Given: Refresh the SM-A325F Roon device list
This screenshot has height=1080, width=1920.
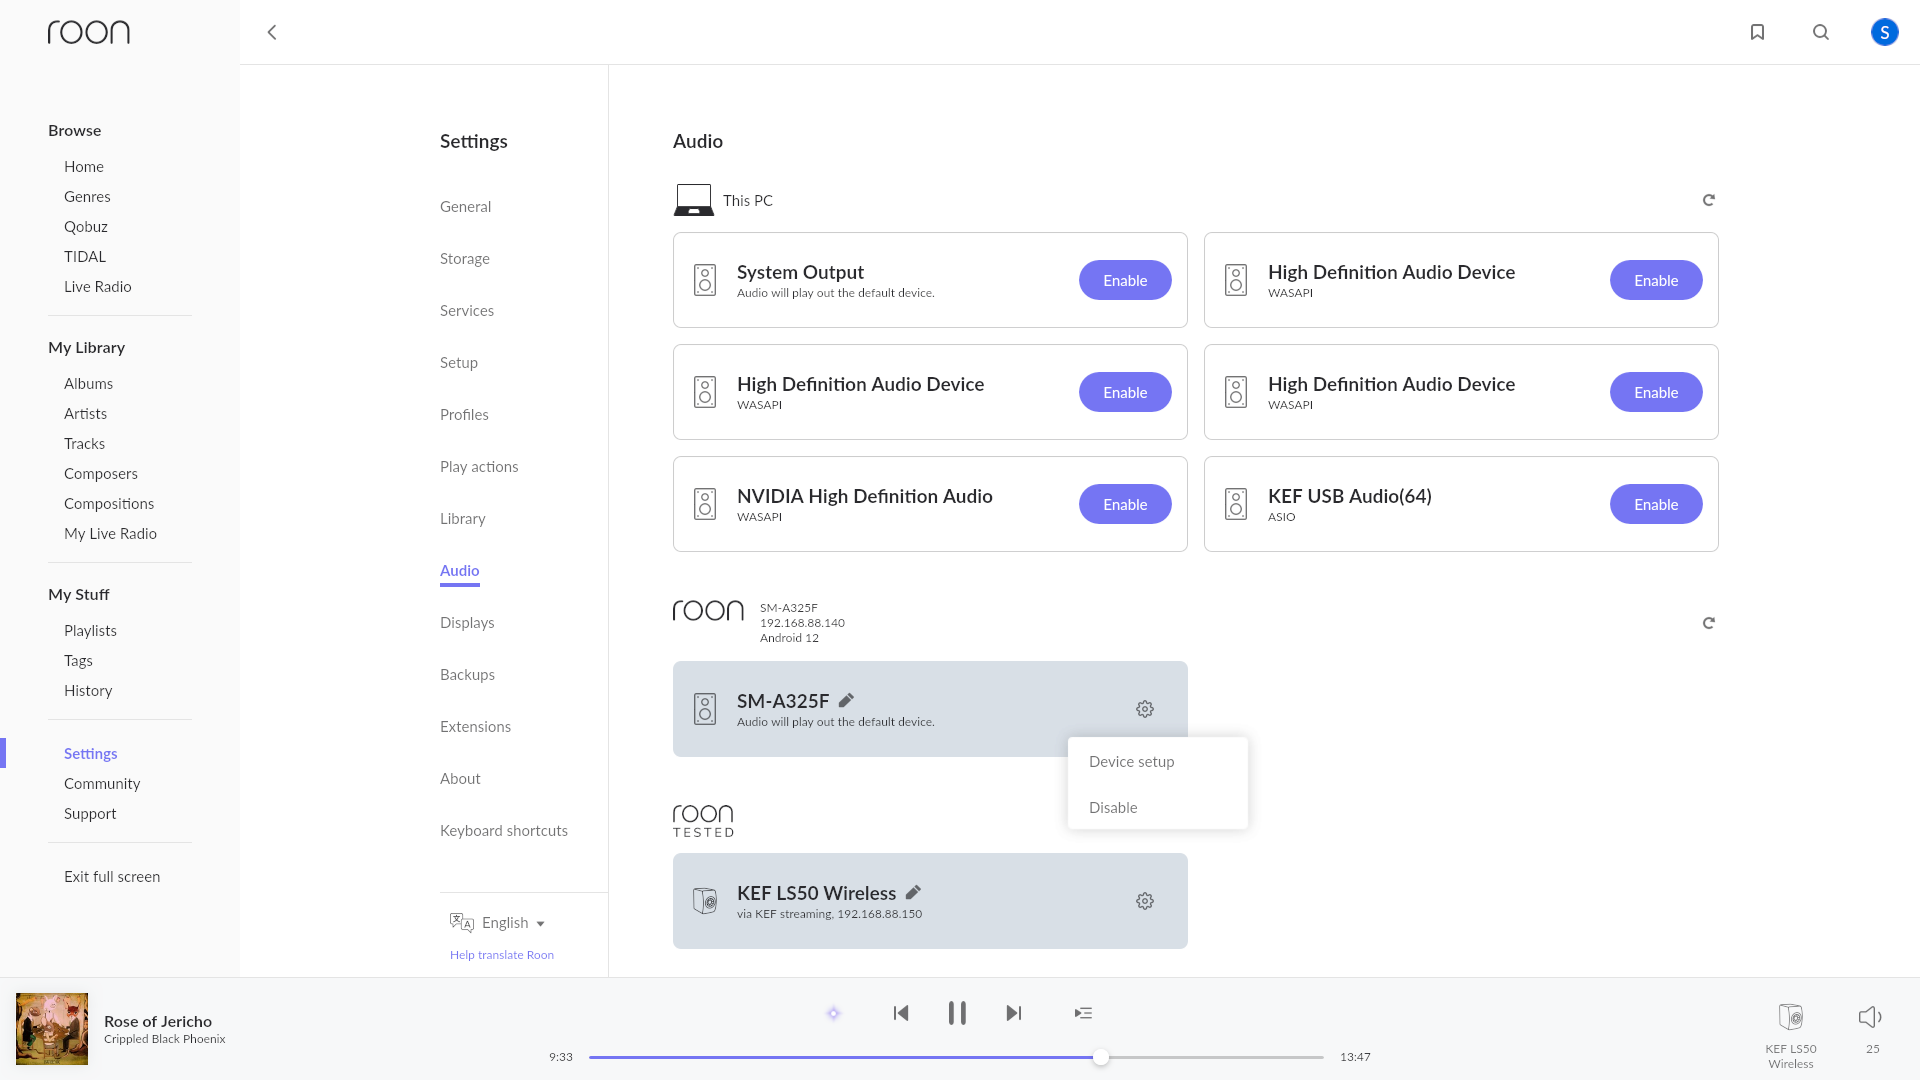Looking at the screenshot, I should (x=1709, y=623).
